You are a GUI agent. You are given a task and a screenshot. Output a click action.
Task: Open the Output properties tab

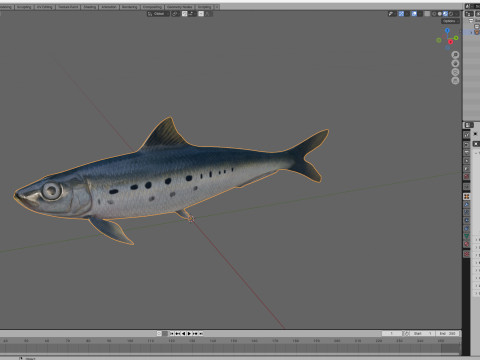click(x=467, y=152)
